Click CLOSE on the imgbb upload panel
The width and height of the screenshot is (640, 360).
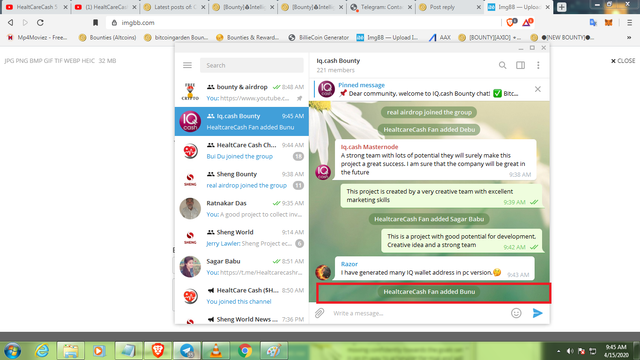pos(623,61)
